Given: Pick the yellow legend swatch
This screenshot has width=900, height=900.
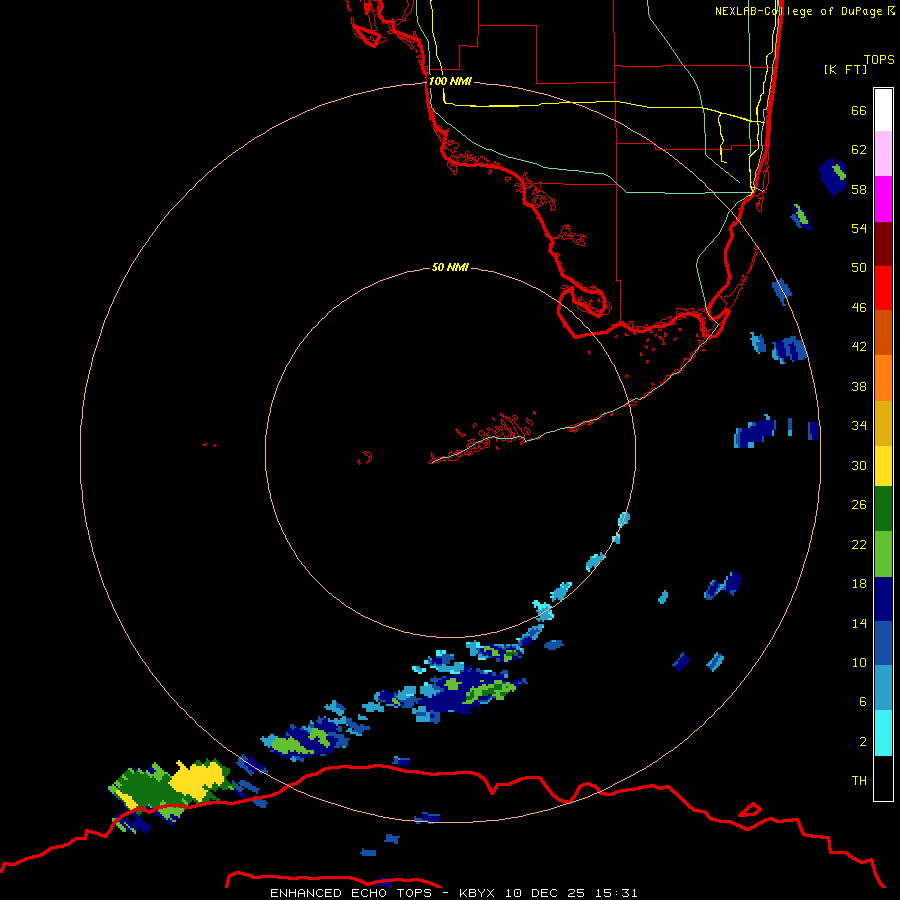Looking at the screenshot, I should [x=883, y=466].
